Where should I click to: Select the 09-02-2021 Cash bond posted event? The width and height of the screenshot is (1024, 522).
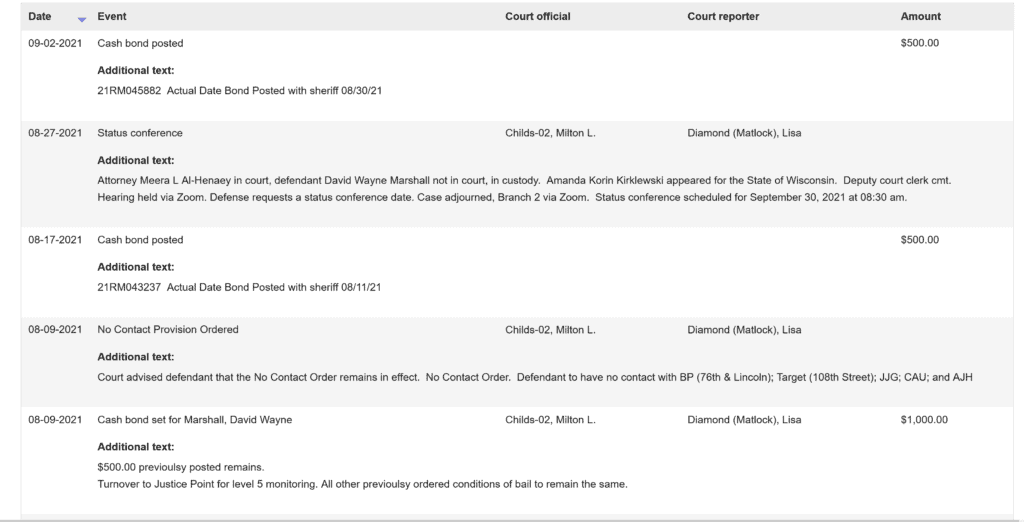point(140,43)
